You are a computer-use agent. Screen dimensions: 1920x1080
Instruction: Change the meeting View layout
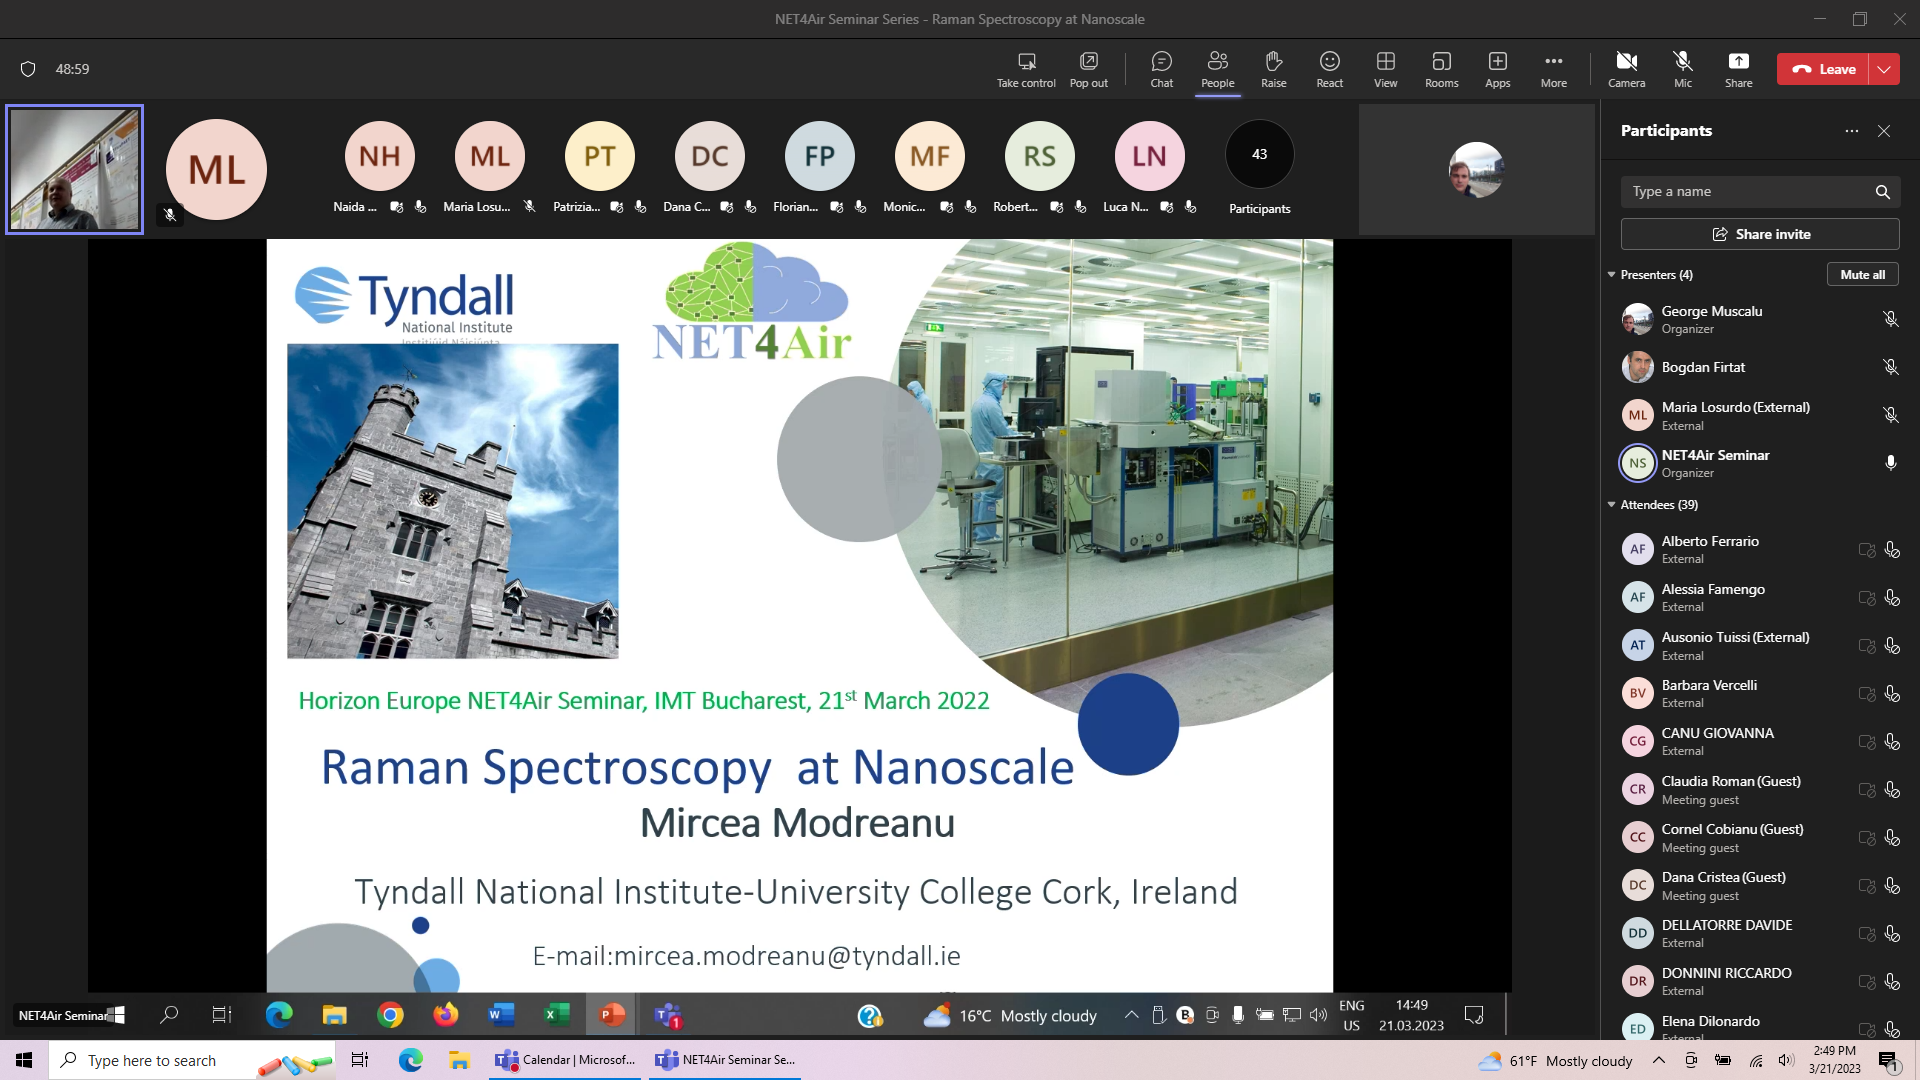pyautogui.click(x=1385, y=68)
